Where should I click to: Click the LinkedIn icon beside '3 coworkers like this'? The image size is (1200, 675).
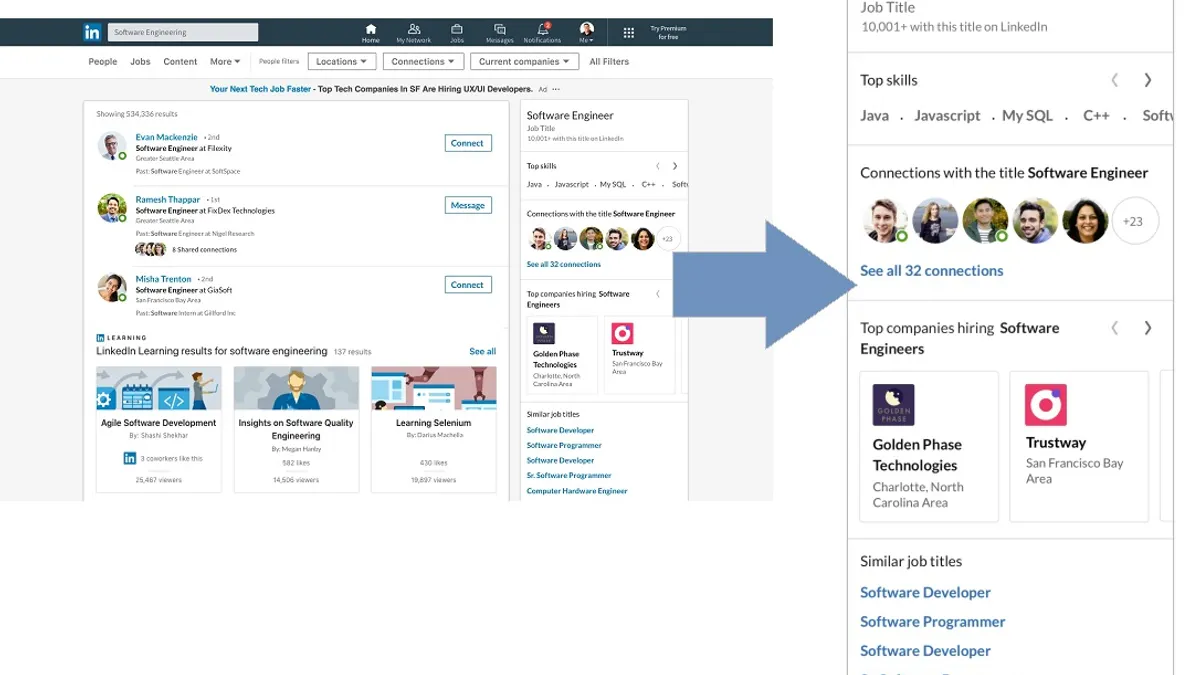(x=129, y=458)
